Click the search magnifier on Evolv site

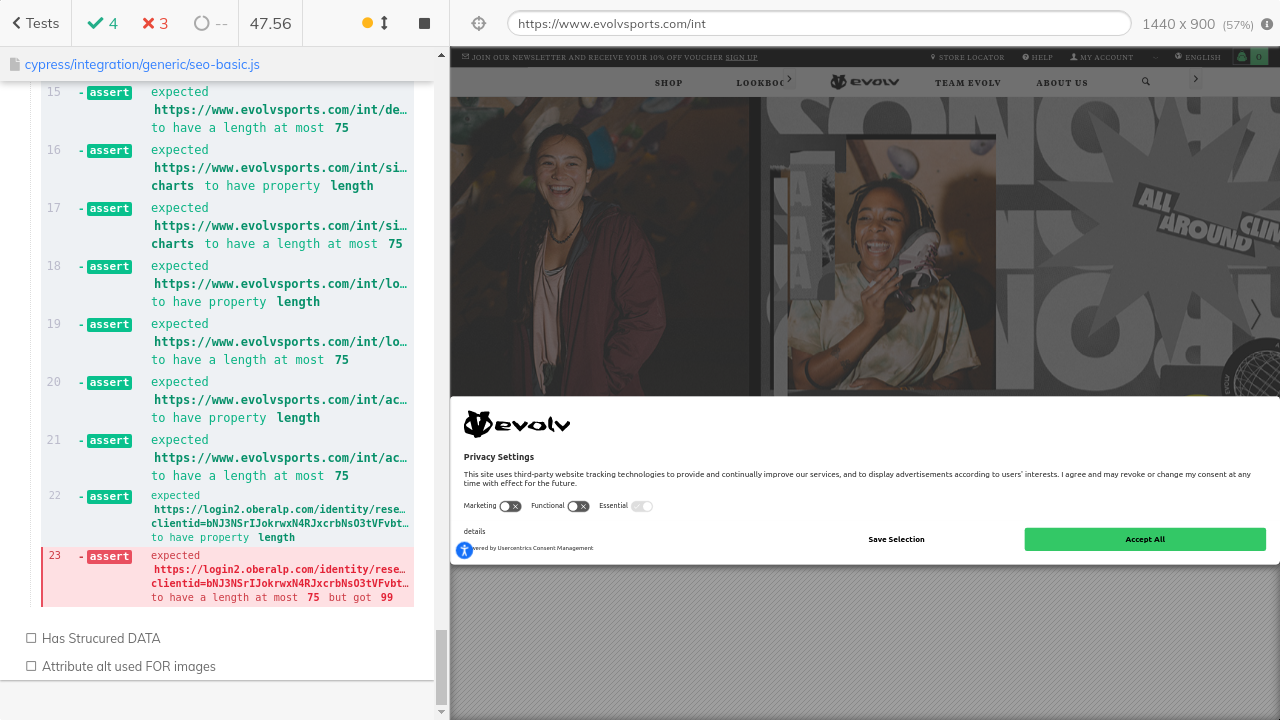1146,82
